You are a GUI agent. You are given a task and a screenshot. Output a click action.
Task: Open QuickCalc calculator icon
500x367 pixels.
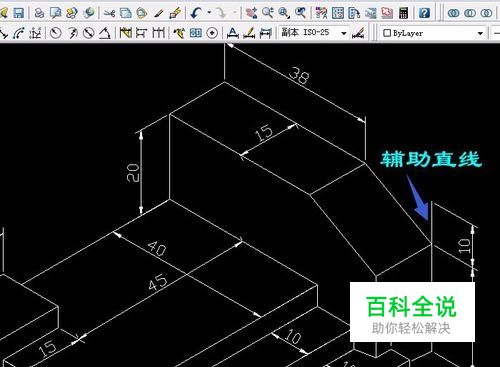coord(403,13)
